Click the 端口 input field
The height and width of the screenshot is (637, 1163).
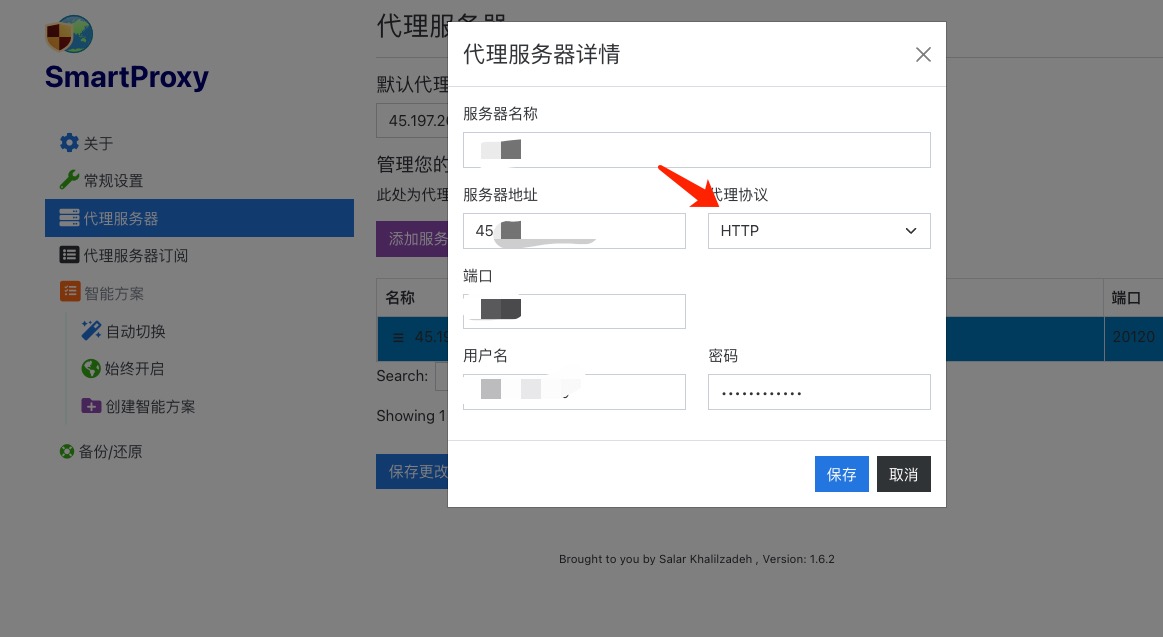pos(574,311)
